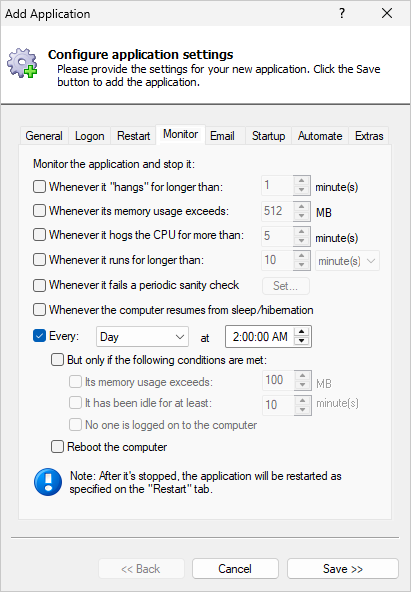
Task: Increase the scheduled time with up arrow
Action: (302, 332)
